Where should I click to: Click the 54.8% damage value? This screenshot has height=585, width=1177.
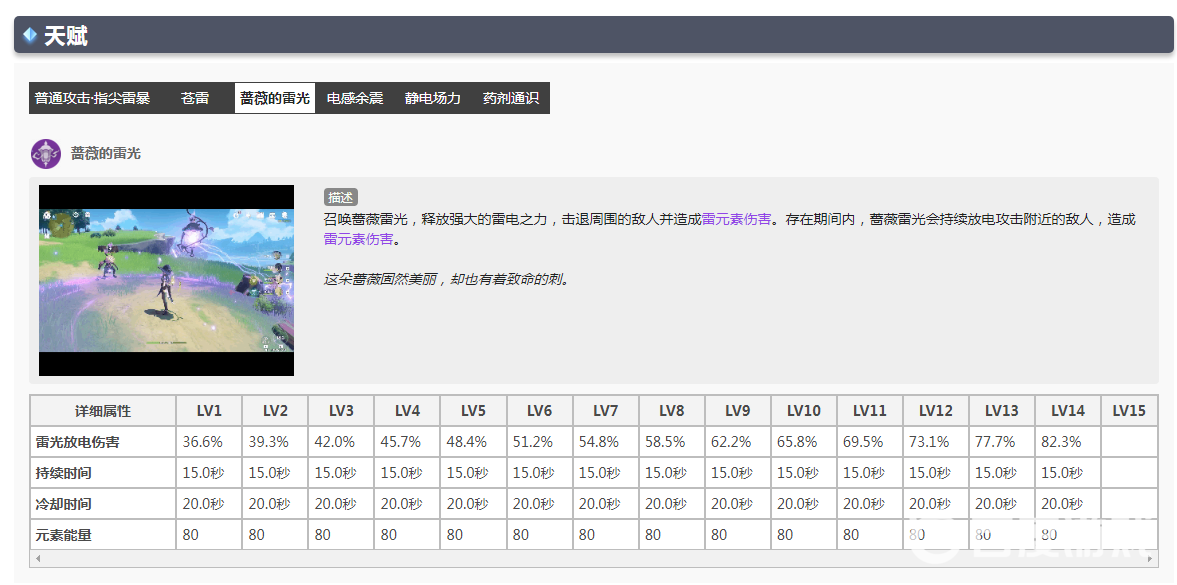click(x=599, y=442)
